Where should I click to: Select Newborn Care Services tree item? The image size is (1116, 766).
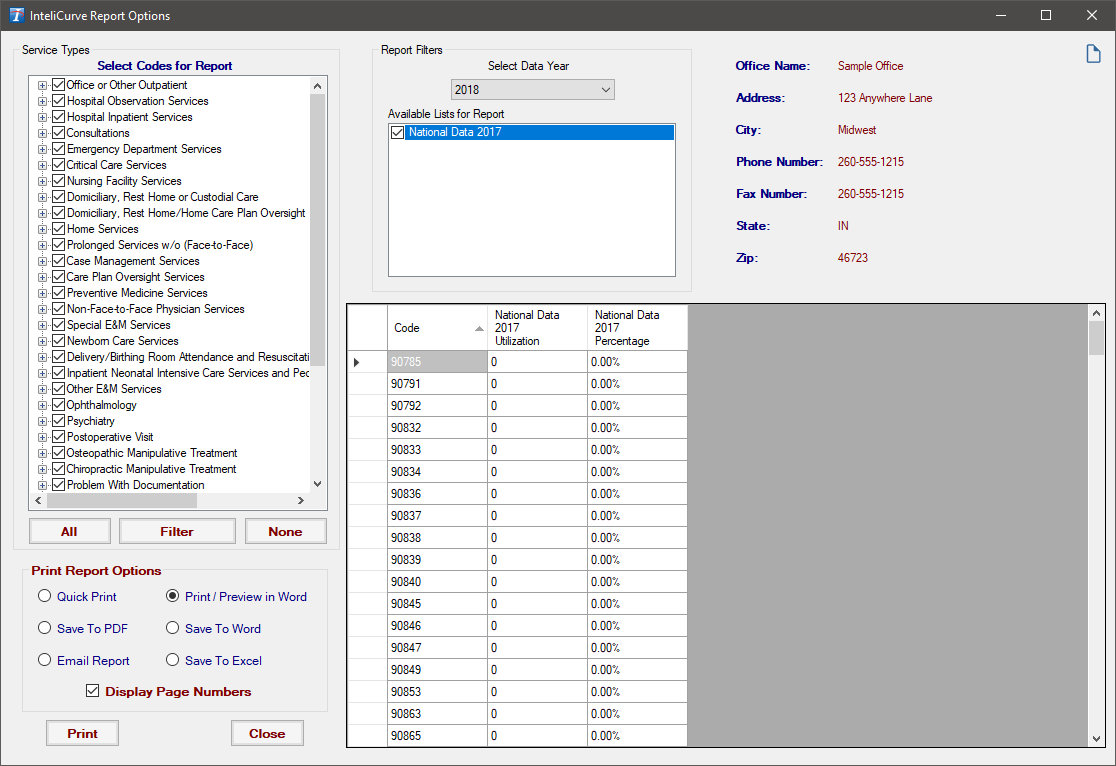122,341
